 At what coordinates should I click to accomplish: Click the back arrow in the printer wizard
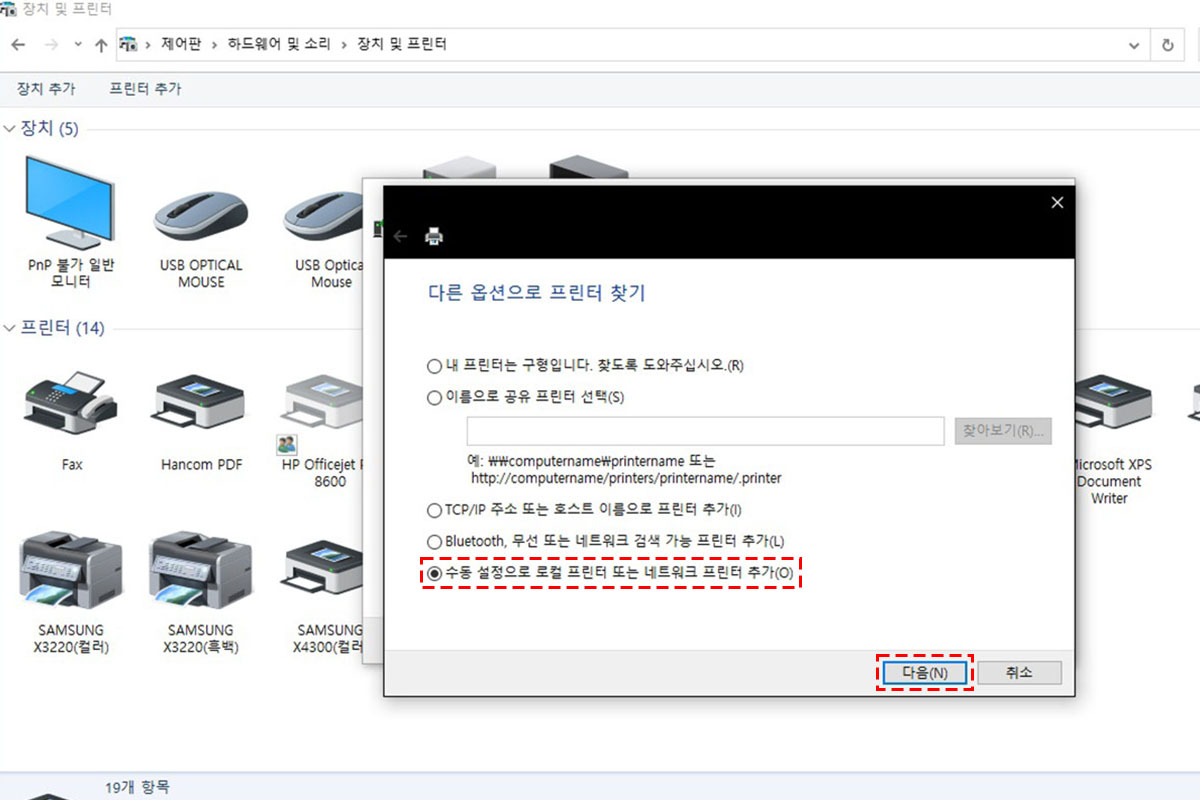(x=401, y=236)
